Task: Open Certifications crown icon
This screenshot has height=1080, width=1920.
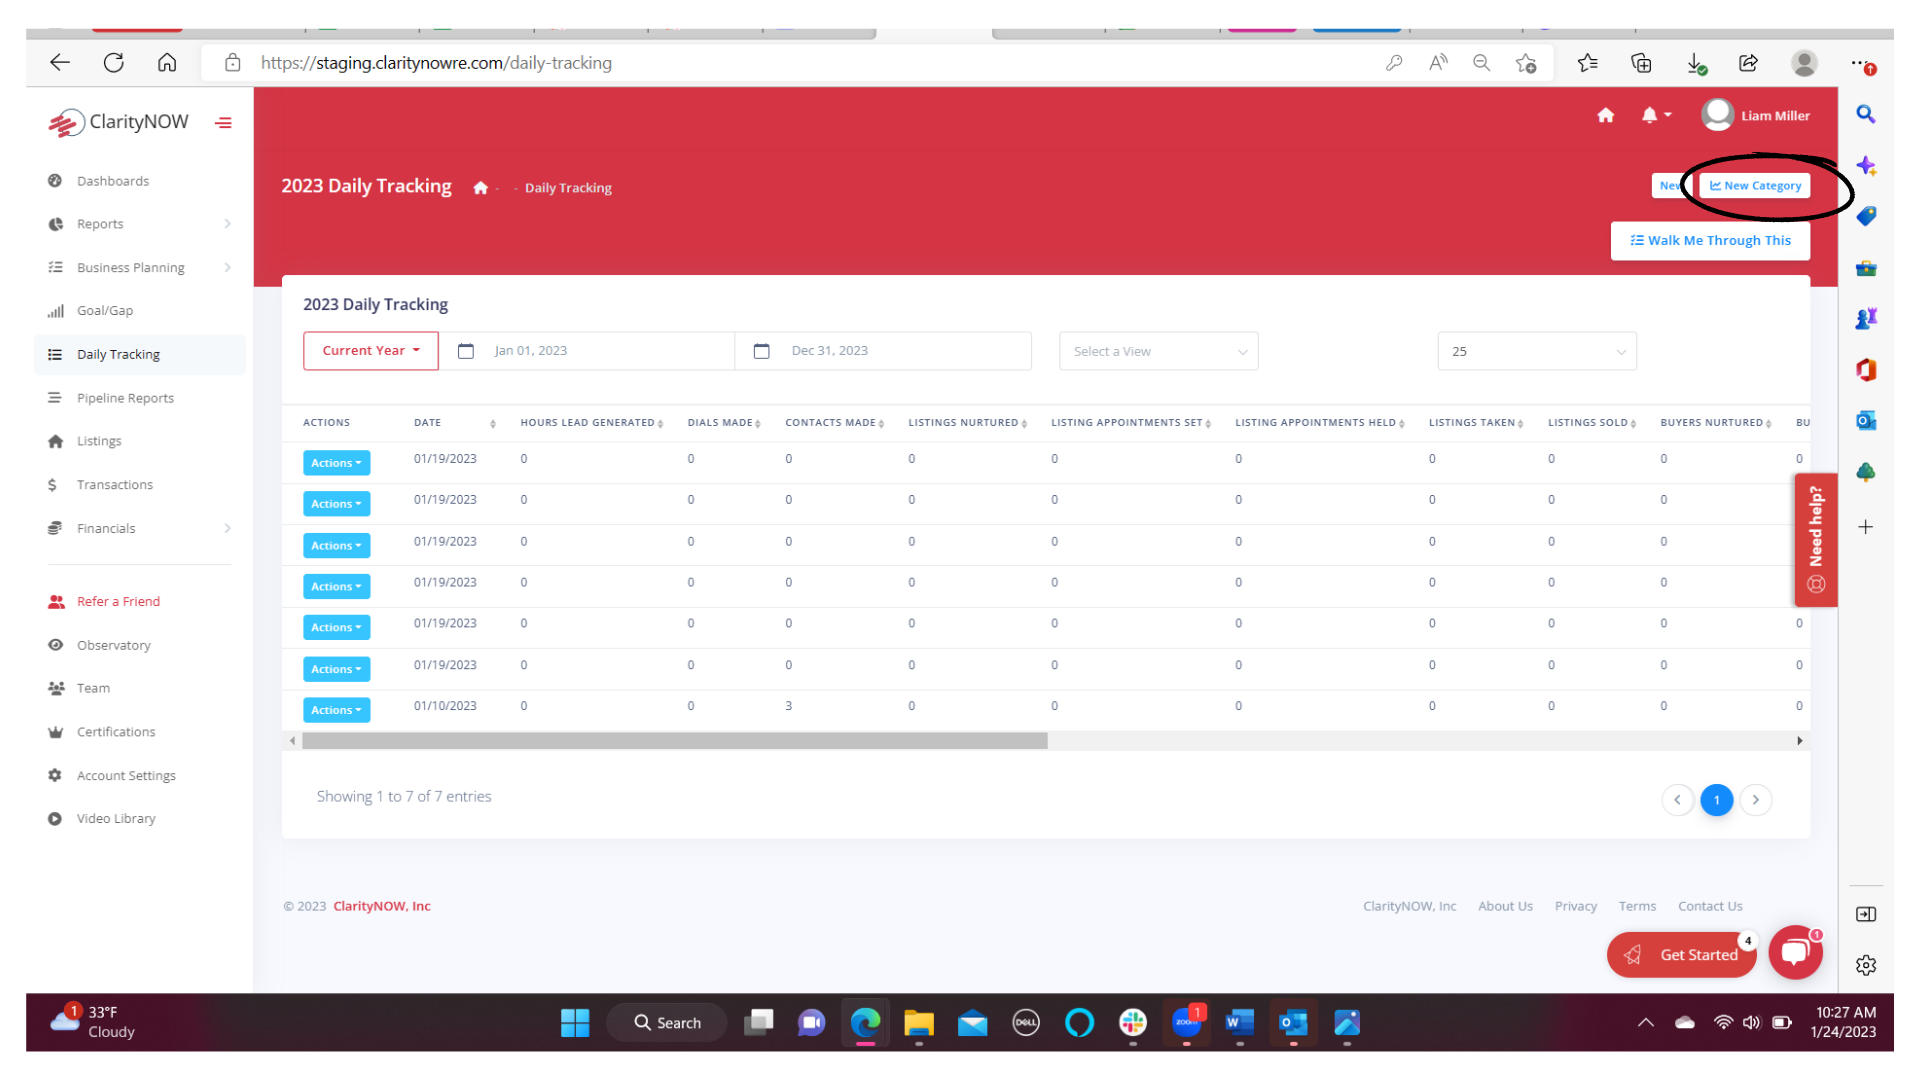Action: click(56, 732)
